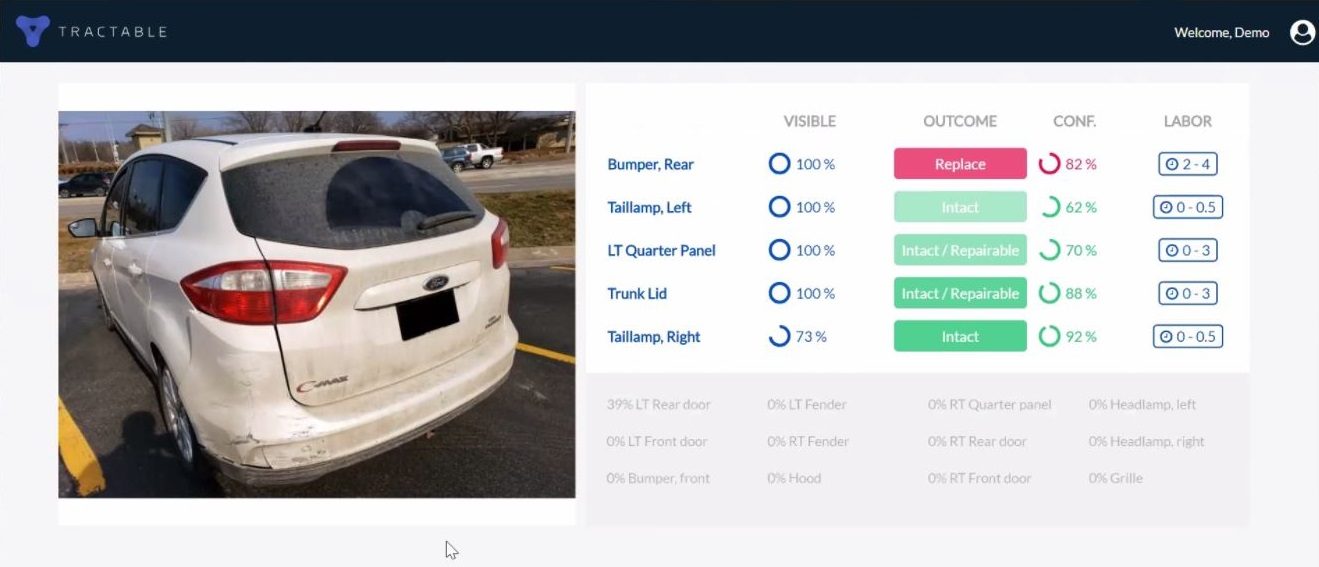1319x567 pixels.
Task: Open the Bumper, Rear part link
Action: pos(650,164)
